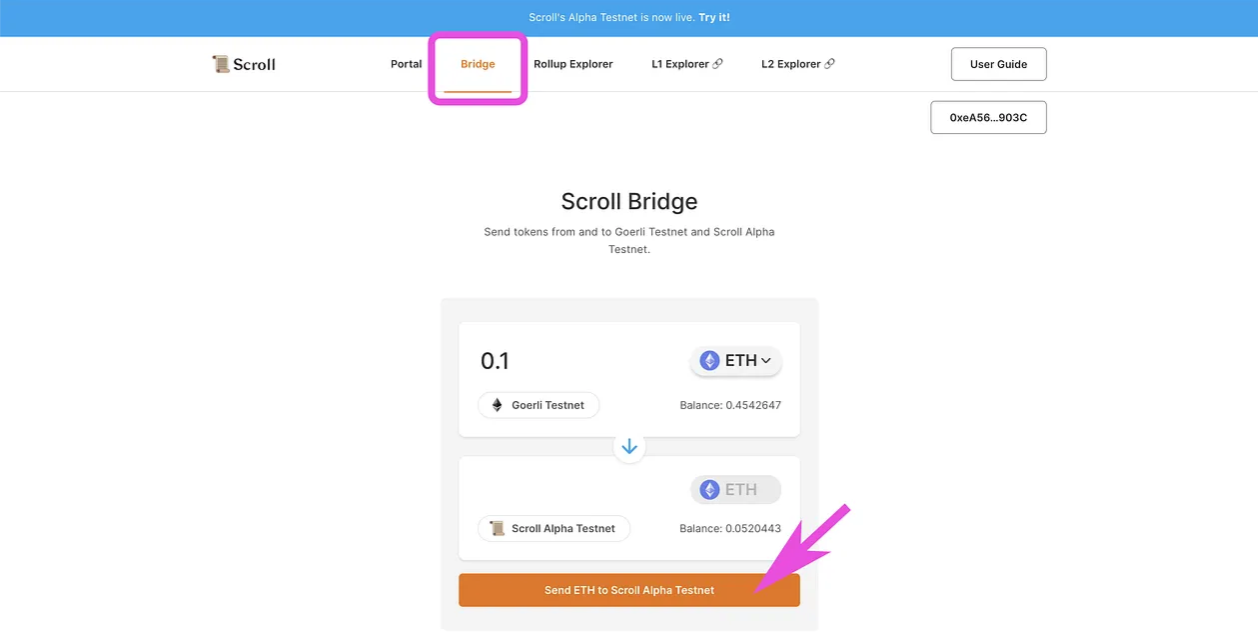Switch to the Portal tab
The width and height of the screenshot is (1258, 635).
pyautogui.click(x=406, y=64)
